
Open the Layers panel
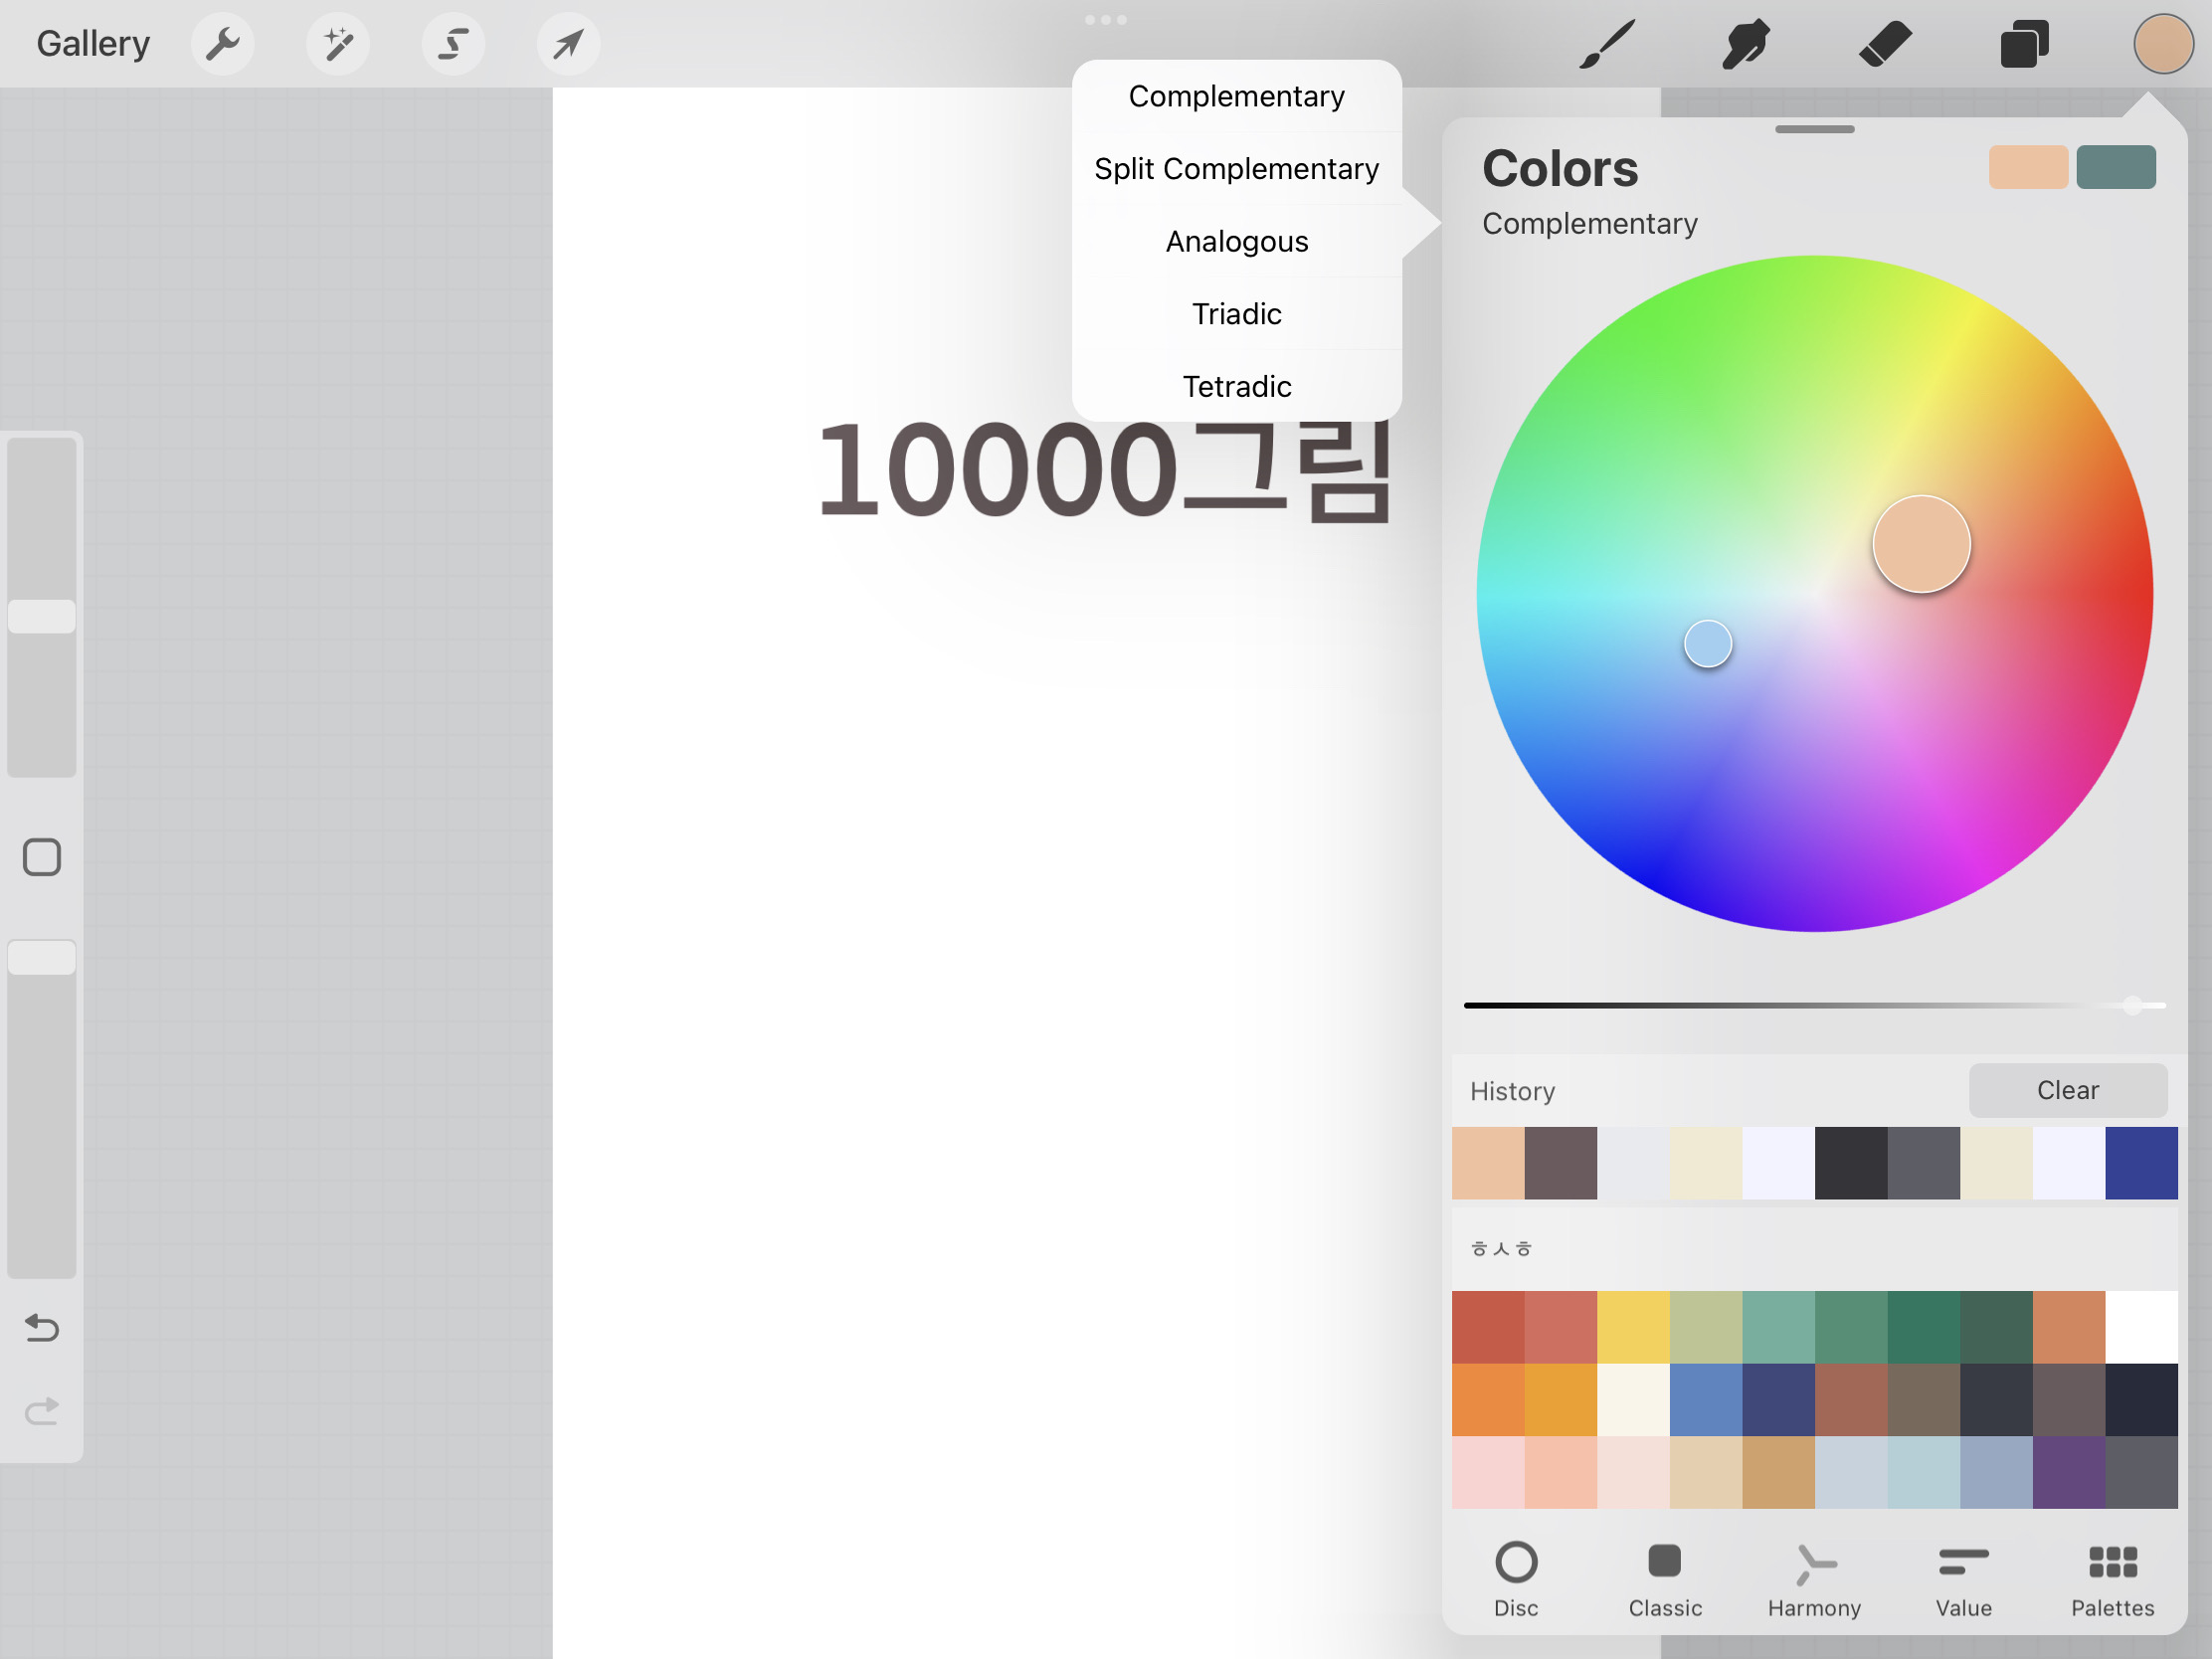(x=2024, y=44)
